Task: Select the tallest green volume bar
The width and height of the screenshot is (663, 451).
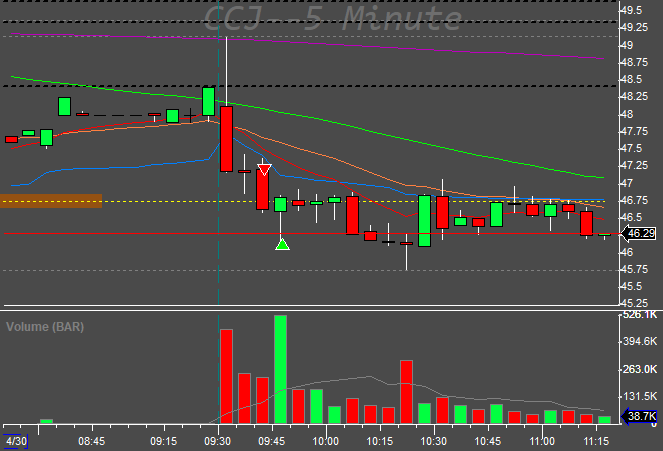Action: tap(280, 369)
